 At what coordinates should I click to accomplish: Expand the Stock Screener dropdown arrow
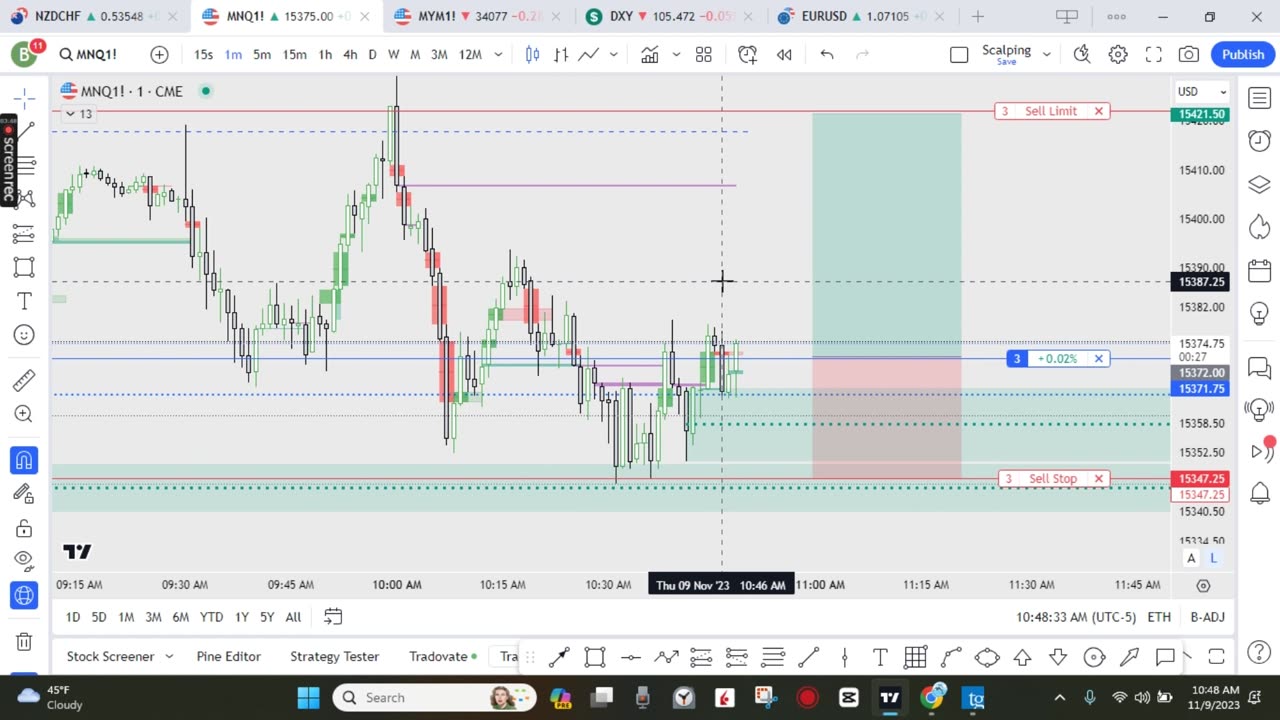[169, 657]
